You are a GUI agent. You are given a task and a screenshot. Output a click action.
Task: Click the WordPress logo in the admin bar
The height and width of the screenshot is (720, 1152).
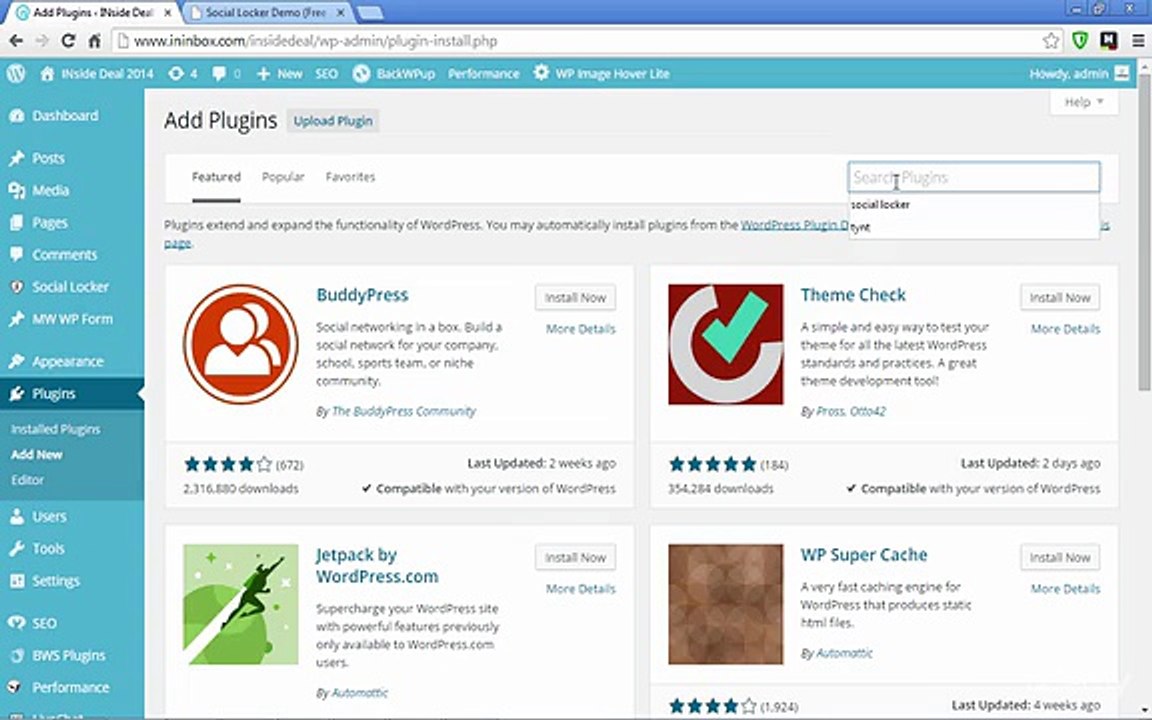tap(16, 73)
